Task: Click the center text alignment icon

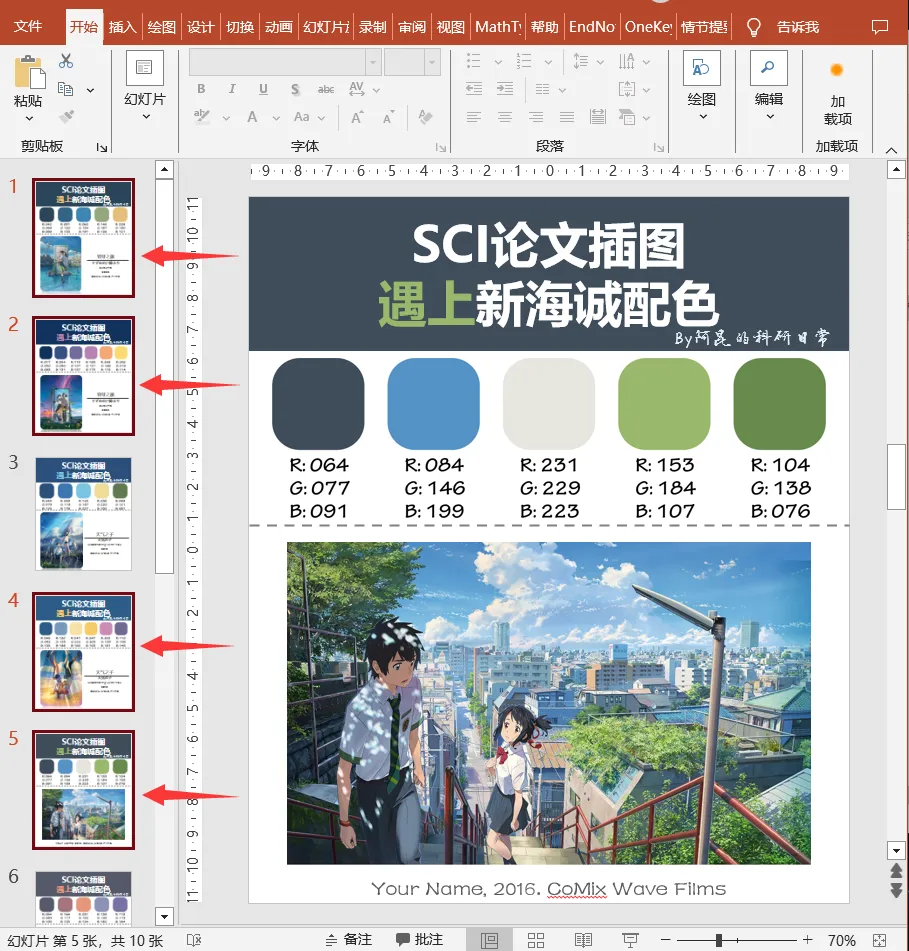Action: [505, 116]
